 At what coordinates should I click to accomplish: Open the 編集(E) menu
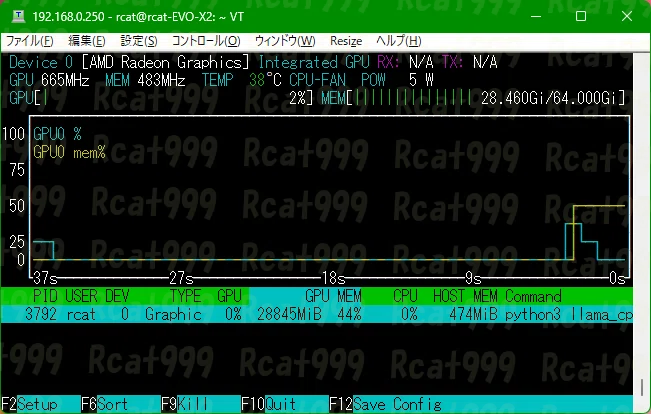tap(87, 41)
